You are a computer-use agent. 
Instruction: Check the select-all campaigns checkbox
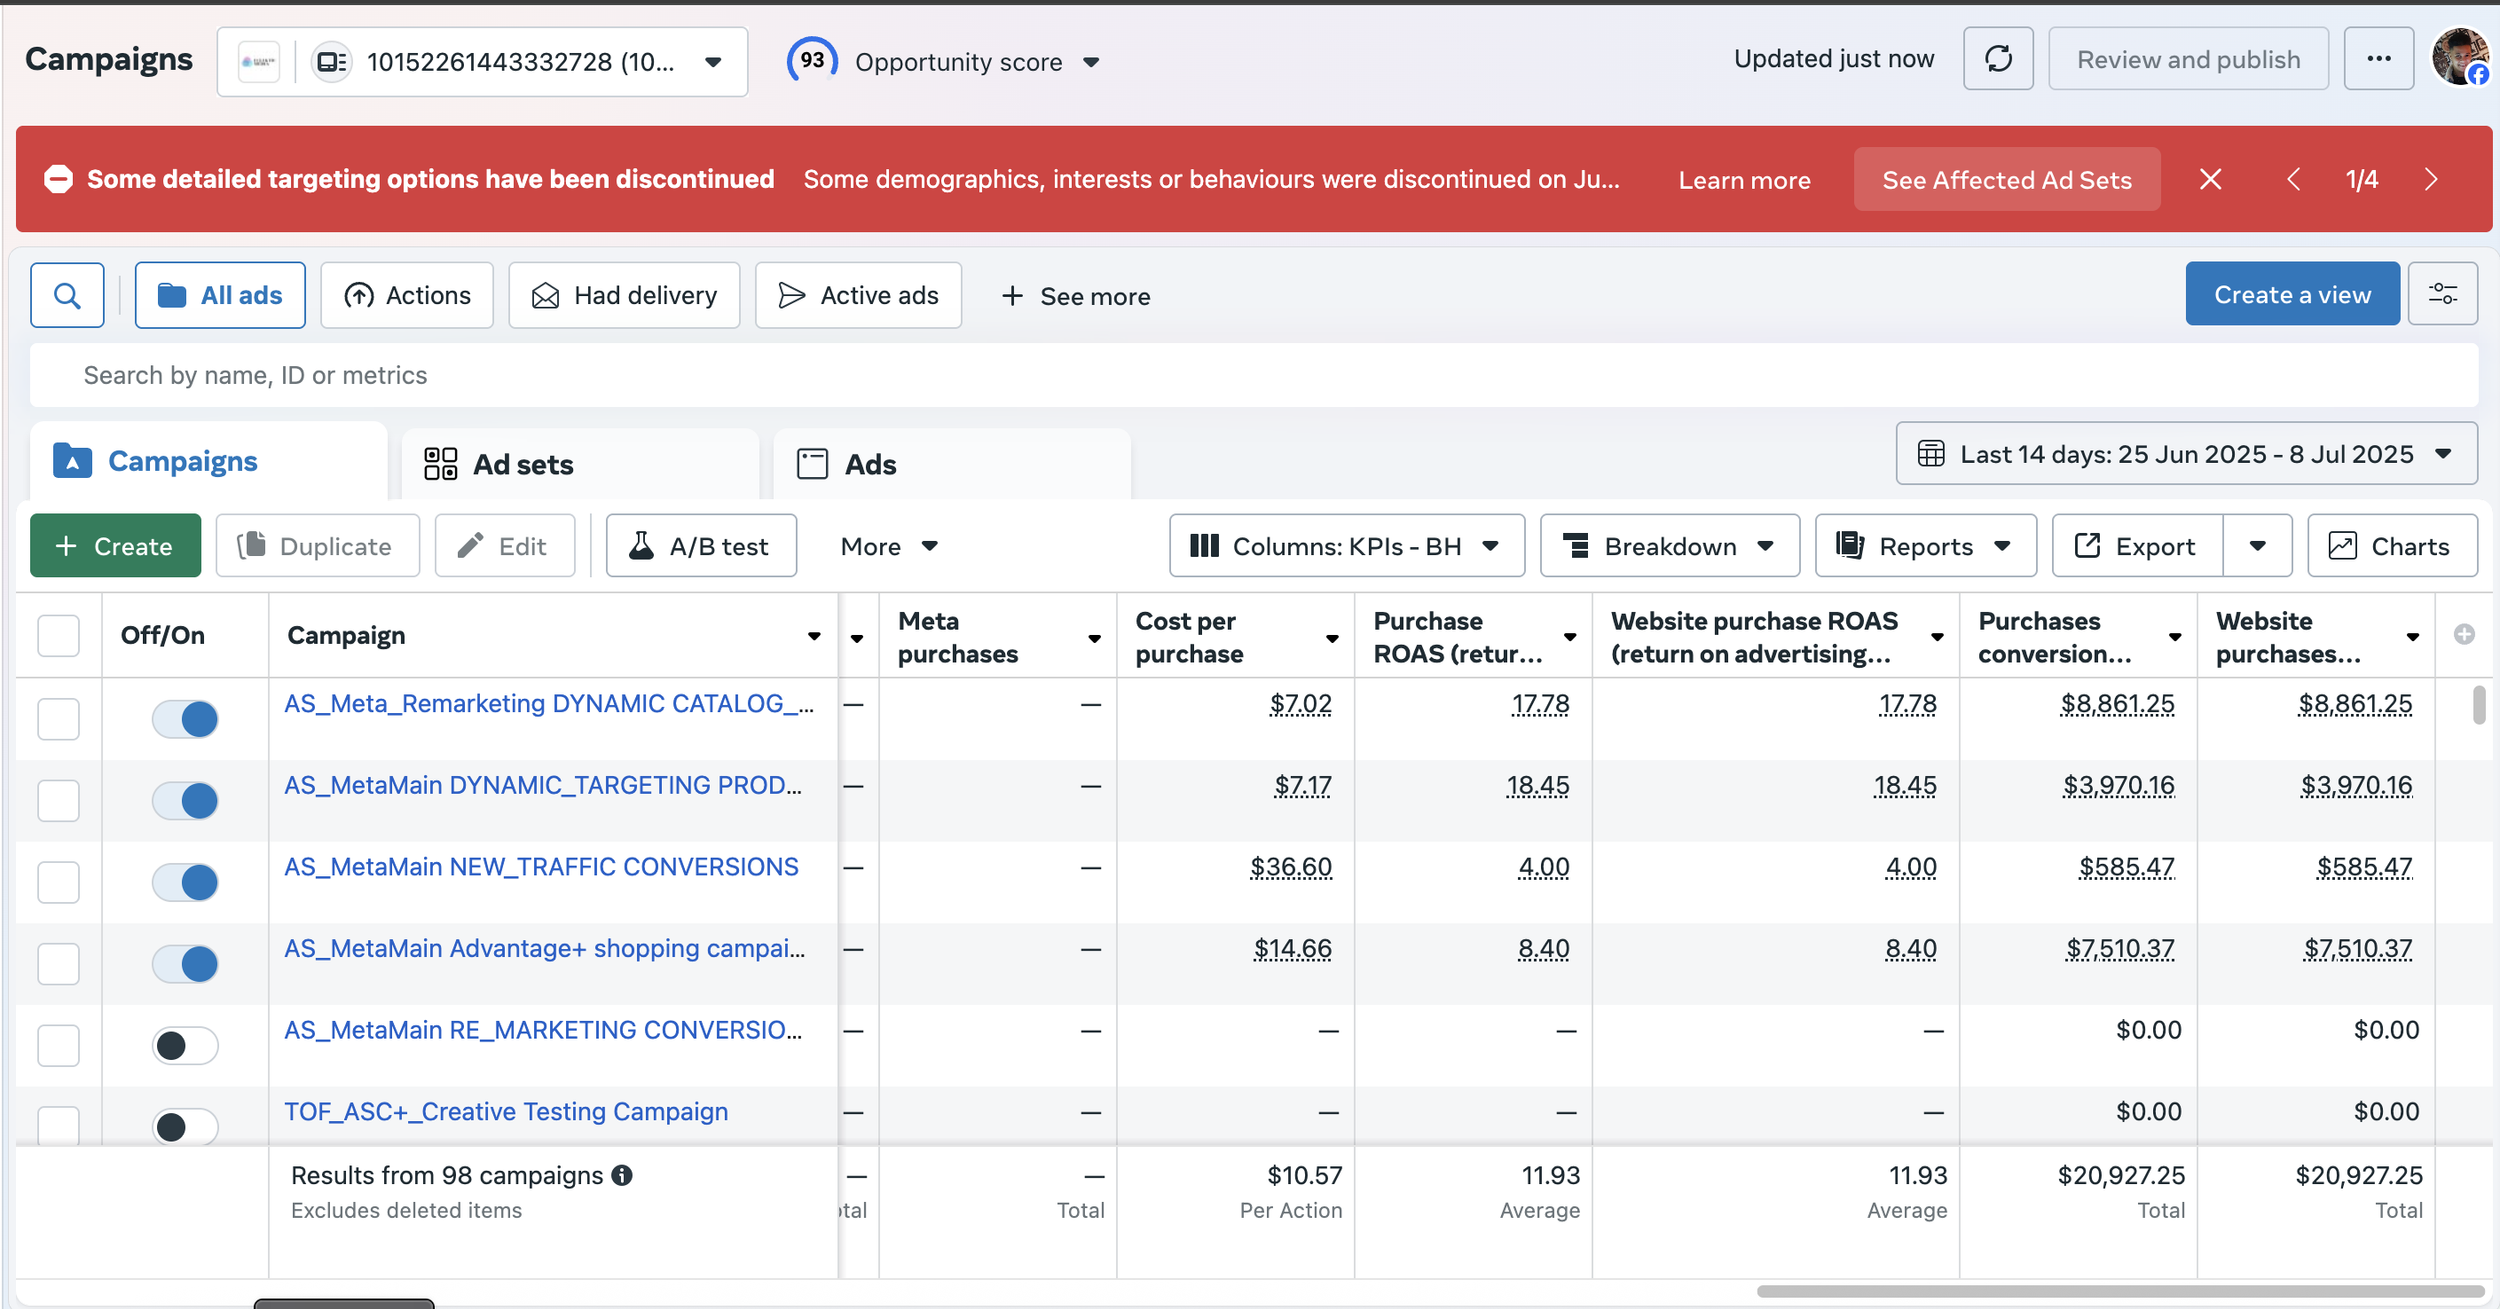[58, 635]
